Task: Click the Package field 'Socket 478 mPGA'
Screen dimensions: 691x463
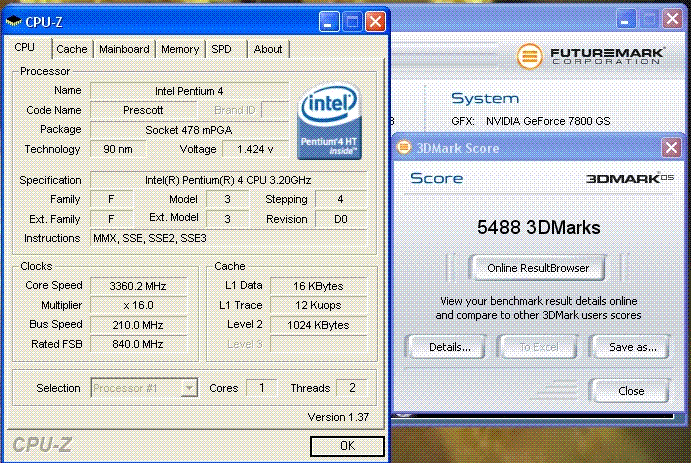Action: (189, 130)
